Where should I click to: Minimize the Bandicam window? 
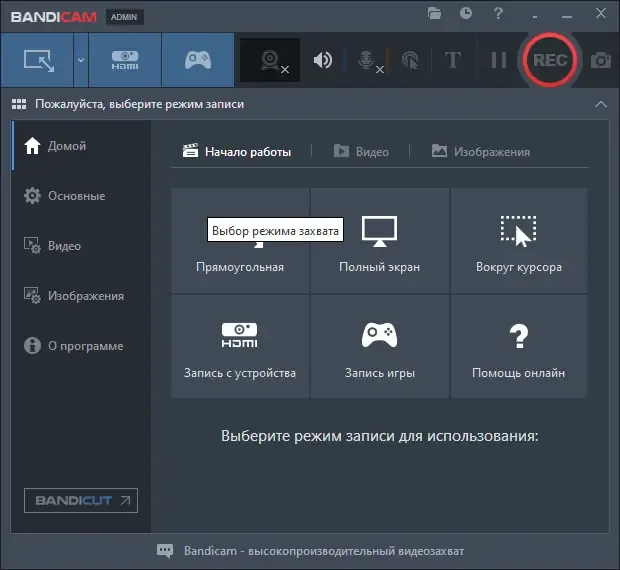click(x=567, y=17)
